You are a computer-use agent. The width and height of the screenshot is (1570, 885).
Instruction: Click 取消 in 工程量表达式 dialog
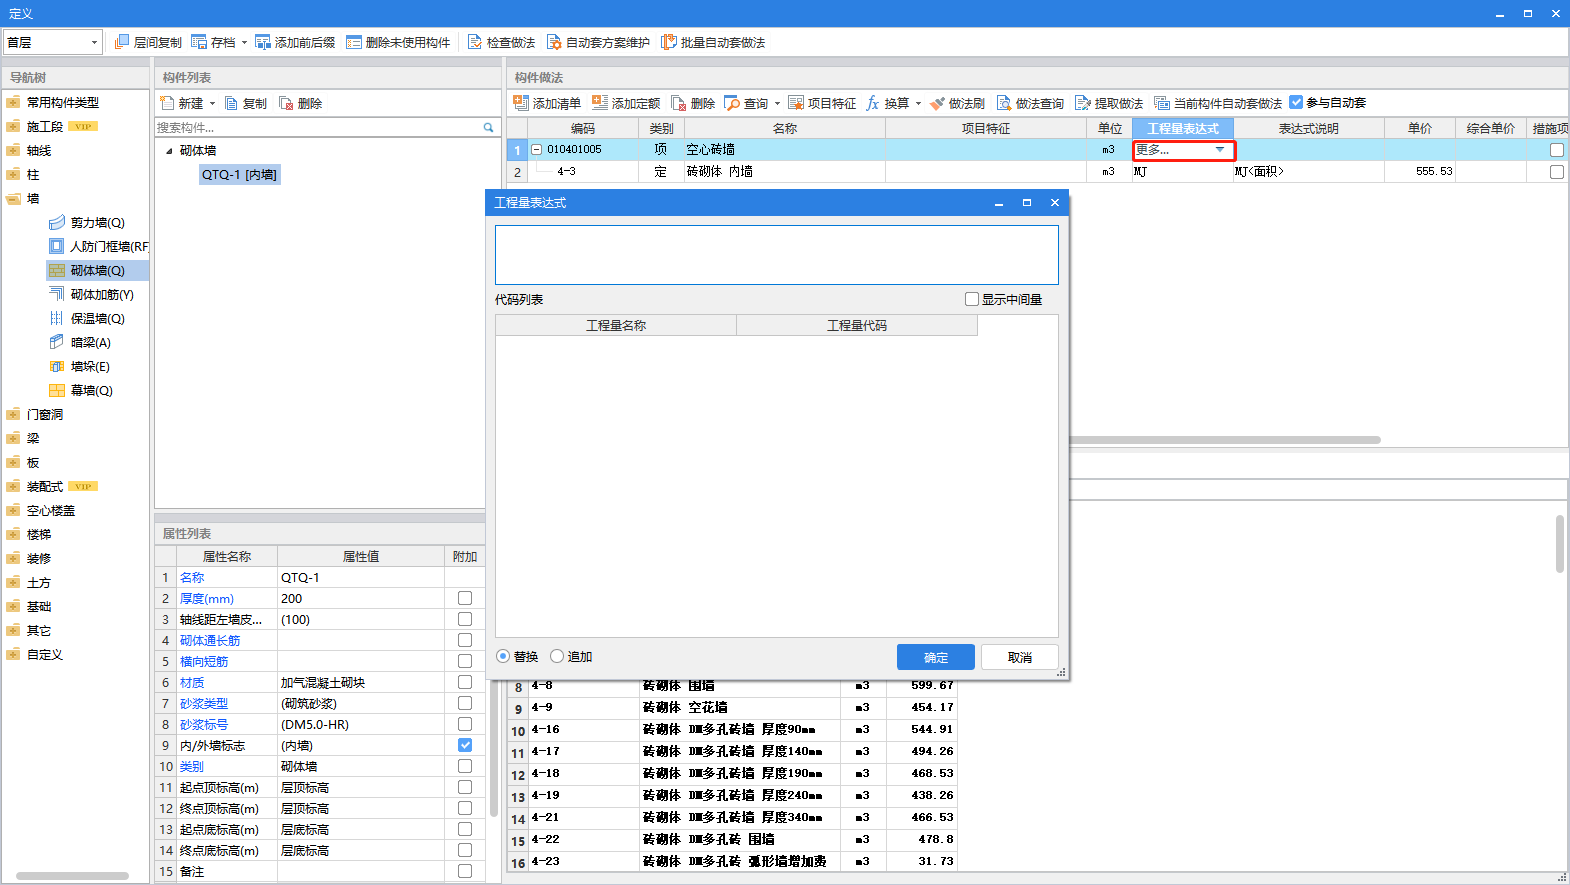(1019, 657)
